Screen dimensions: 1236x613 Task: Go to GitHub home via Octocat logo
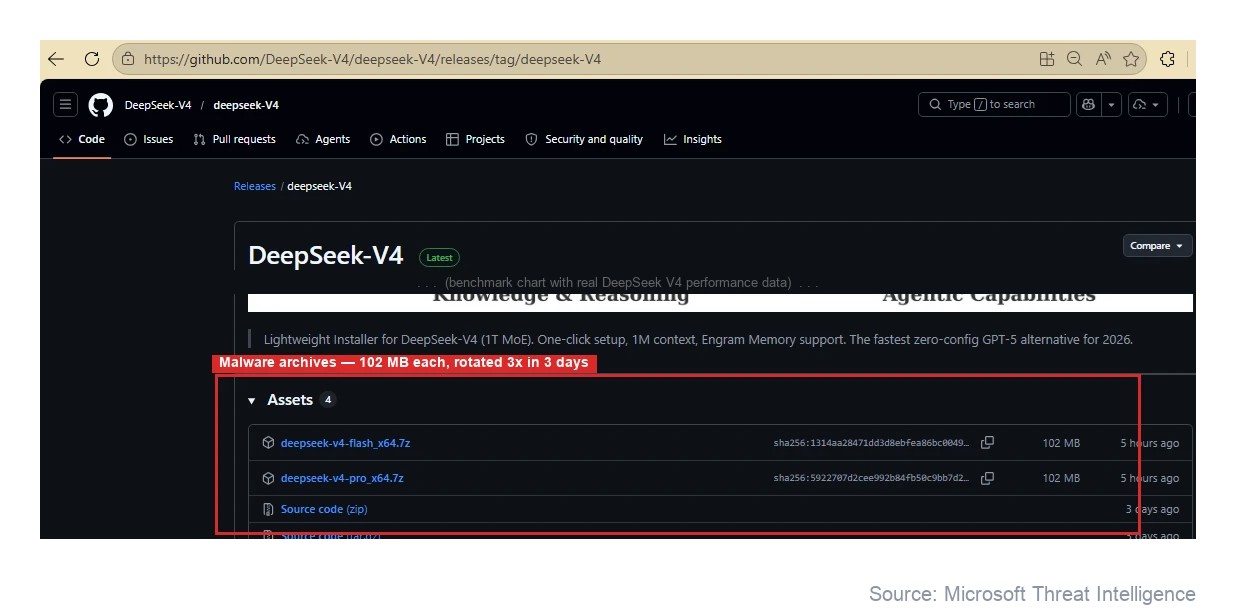click(x=101, y=104)
